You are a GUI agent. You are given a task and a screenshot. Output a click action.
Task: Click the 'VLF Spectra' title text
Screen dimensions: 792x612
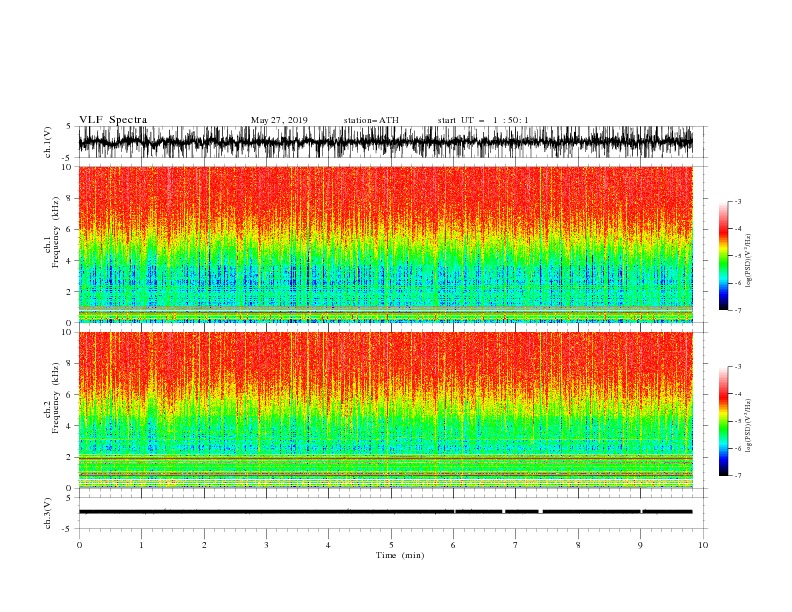pos(113,120)
